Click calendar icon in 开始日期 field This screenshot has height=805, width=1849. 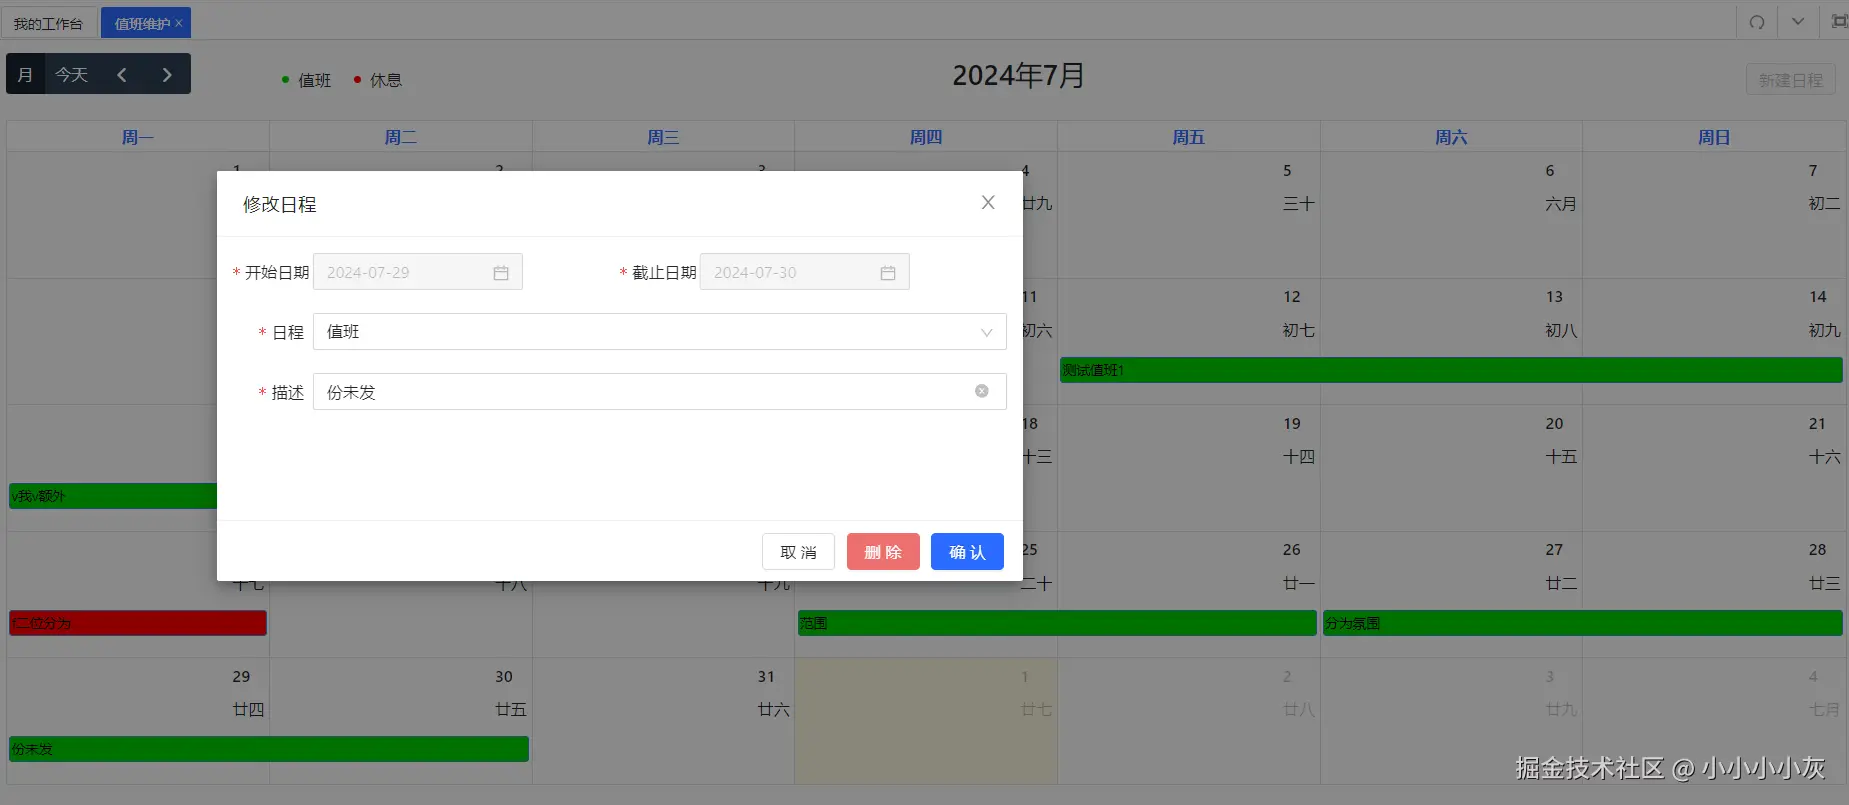pos(501,273)
